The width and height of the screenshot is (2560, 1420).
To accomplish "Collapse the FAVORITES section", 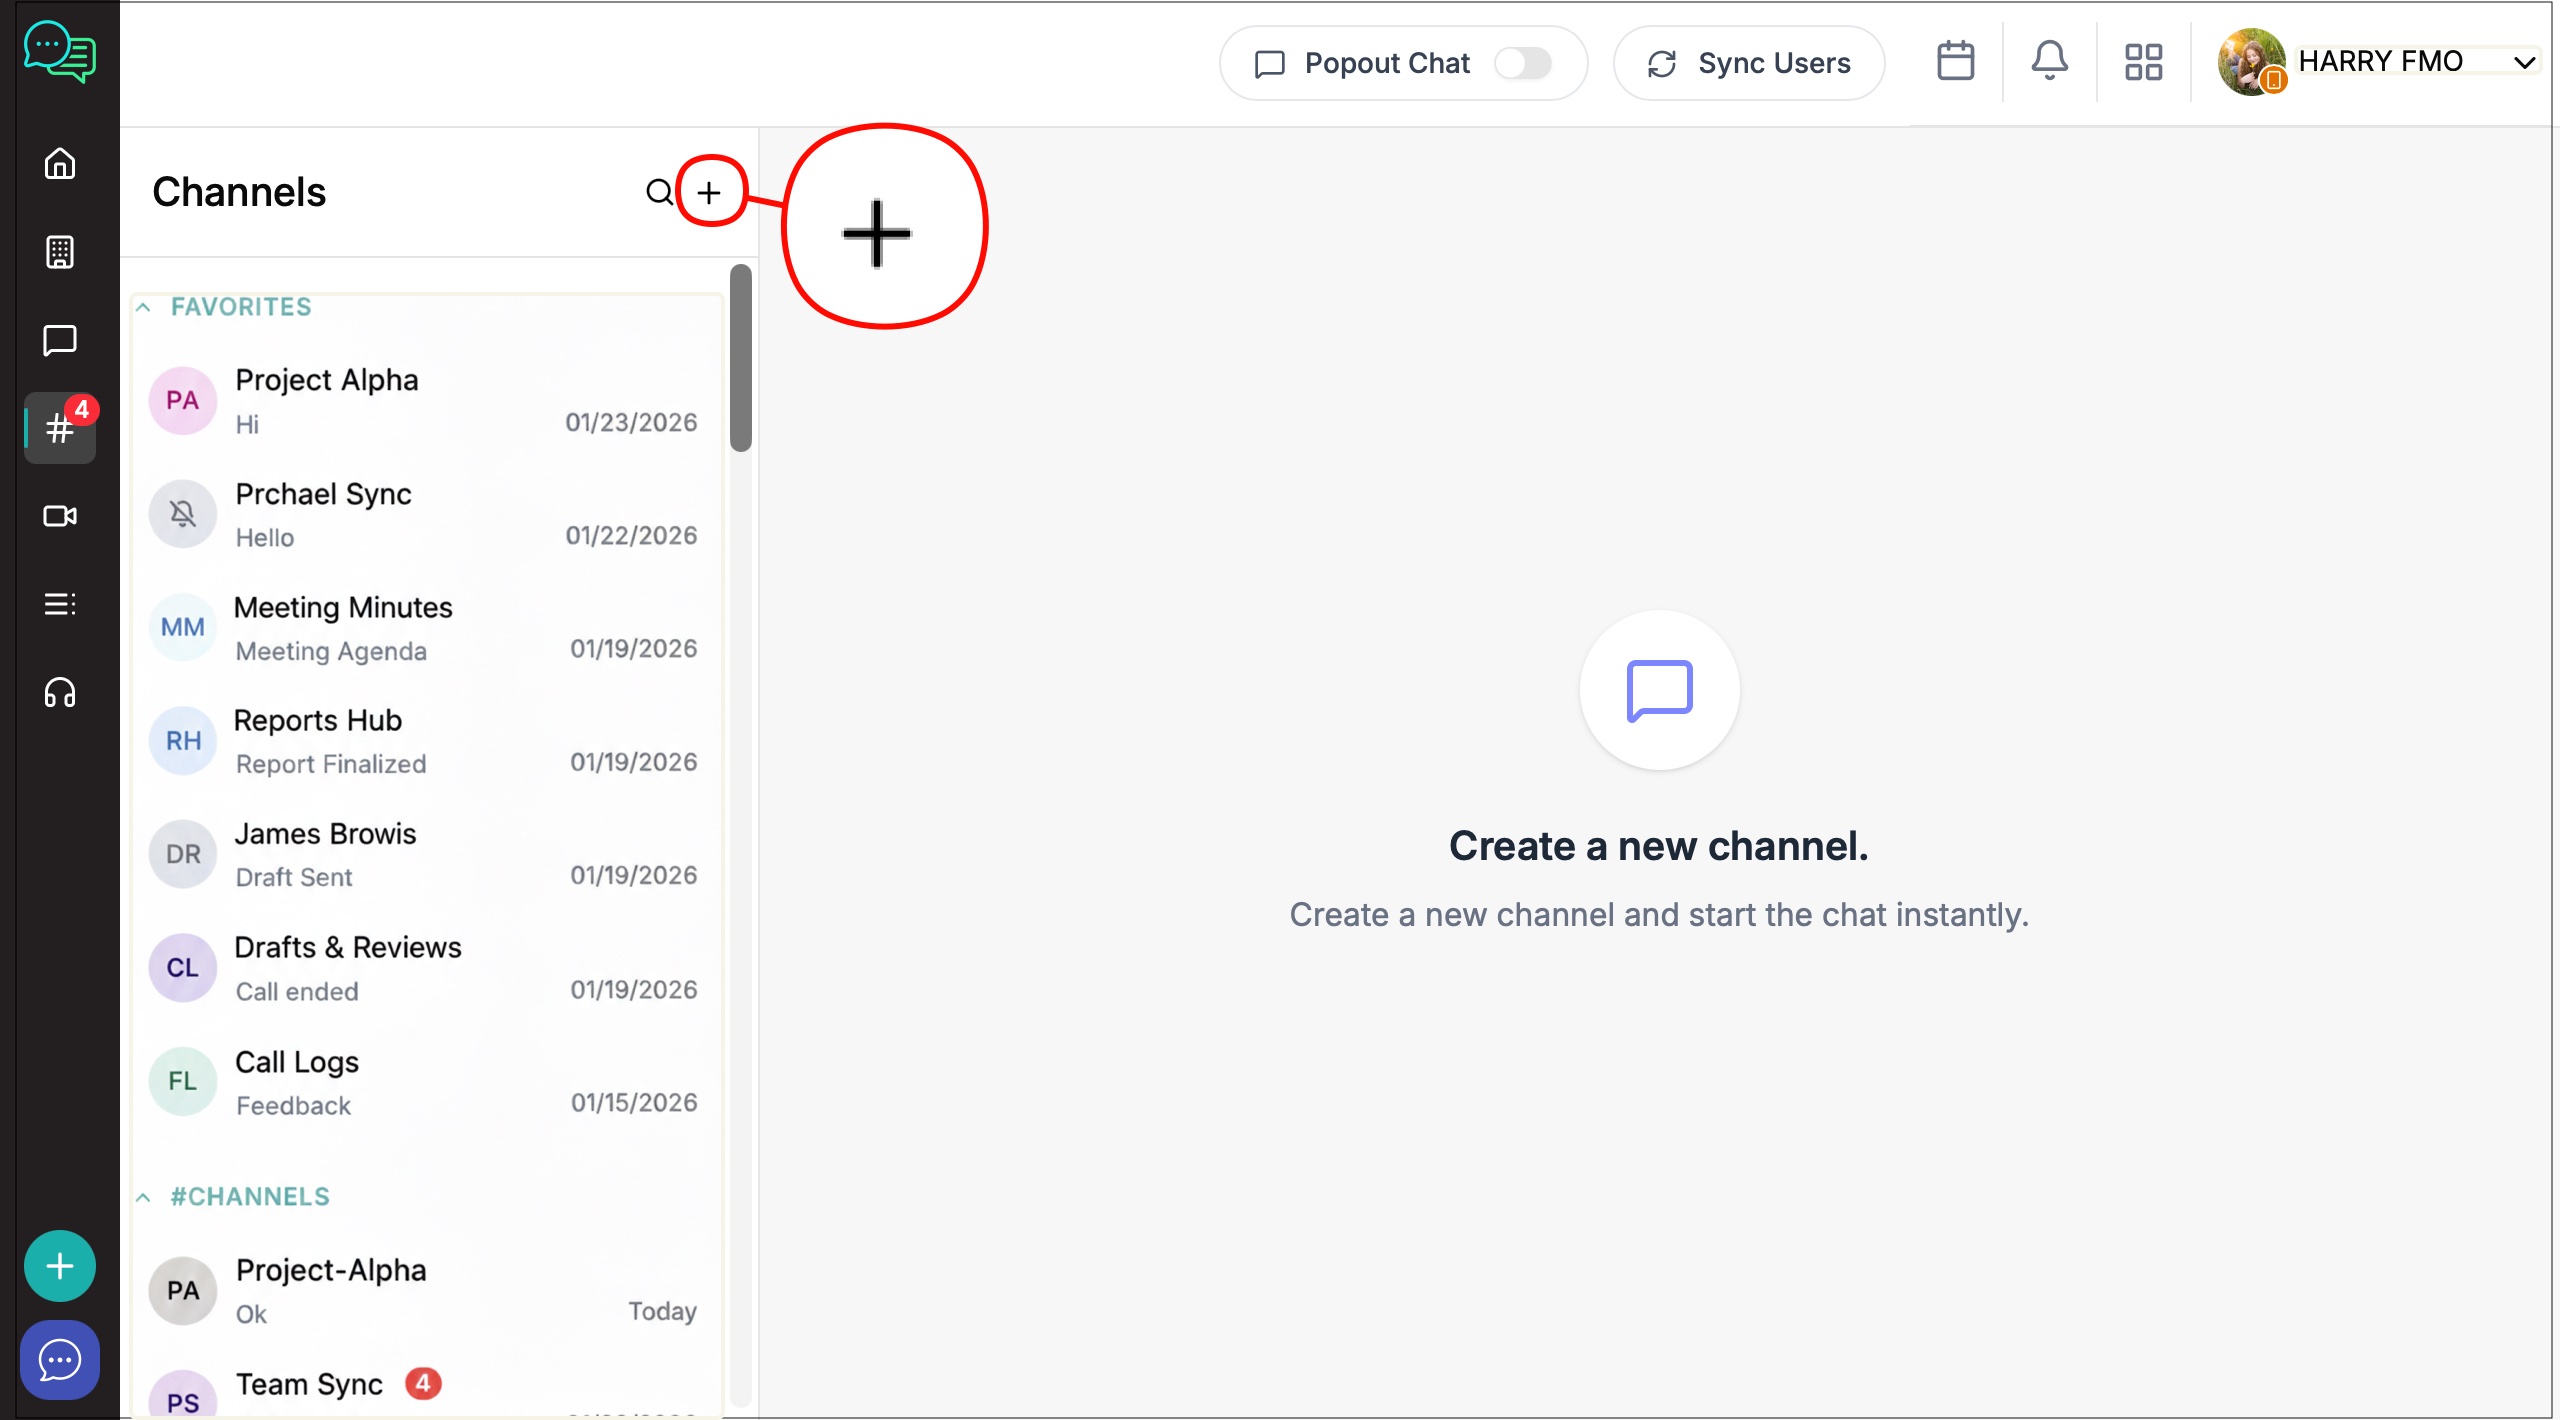I will tap(144, 307).
